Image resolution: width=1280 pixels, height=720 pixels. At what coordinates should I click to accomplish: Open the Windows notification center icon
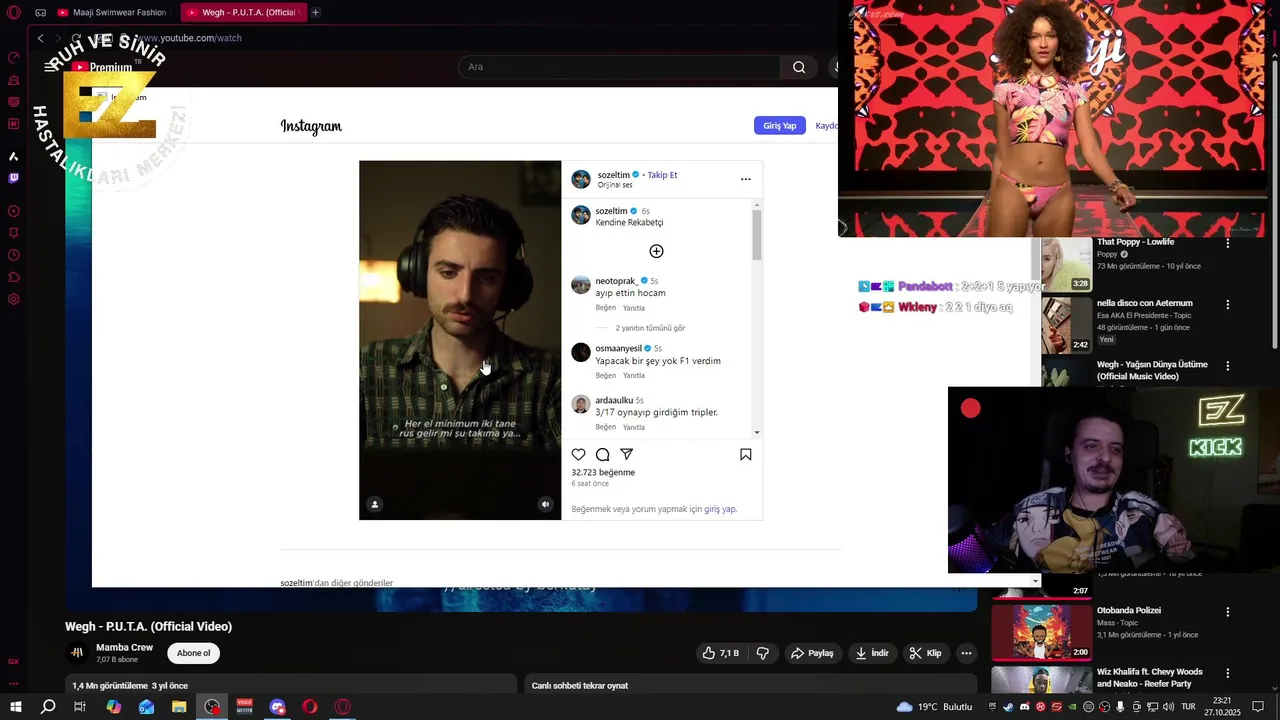coord(1258,707)
